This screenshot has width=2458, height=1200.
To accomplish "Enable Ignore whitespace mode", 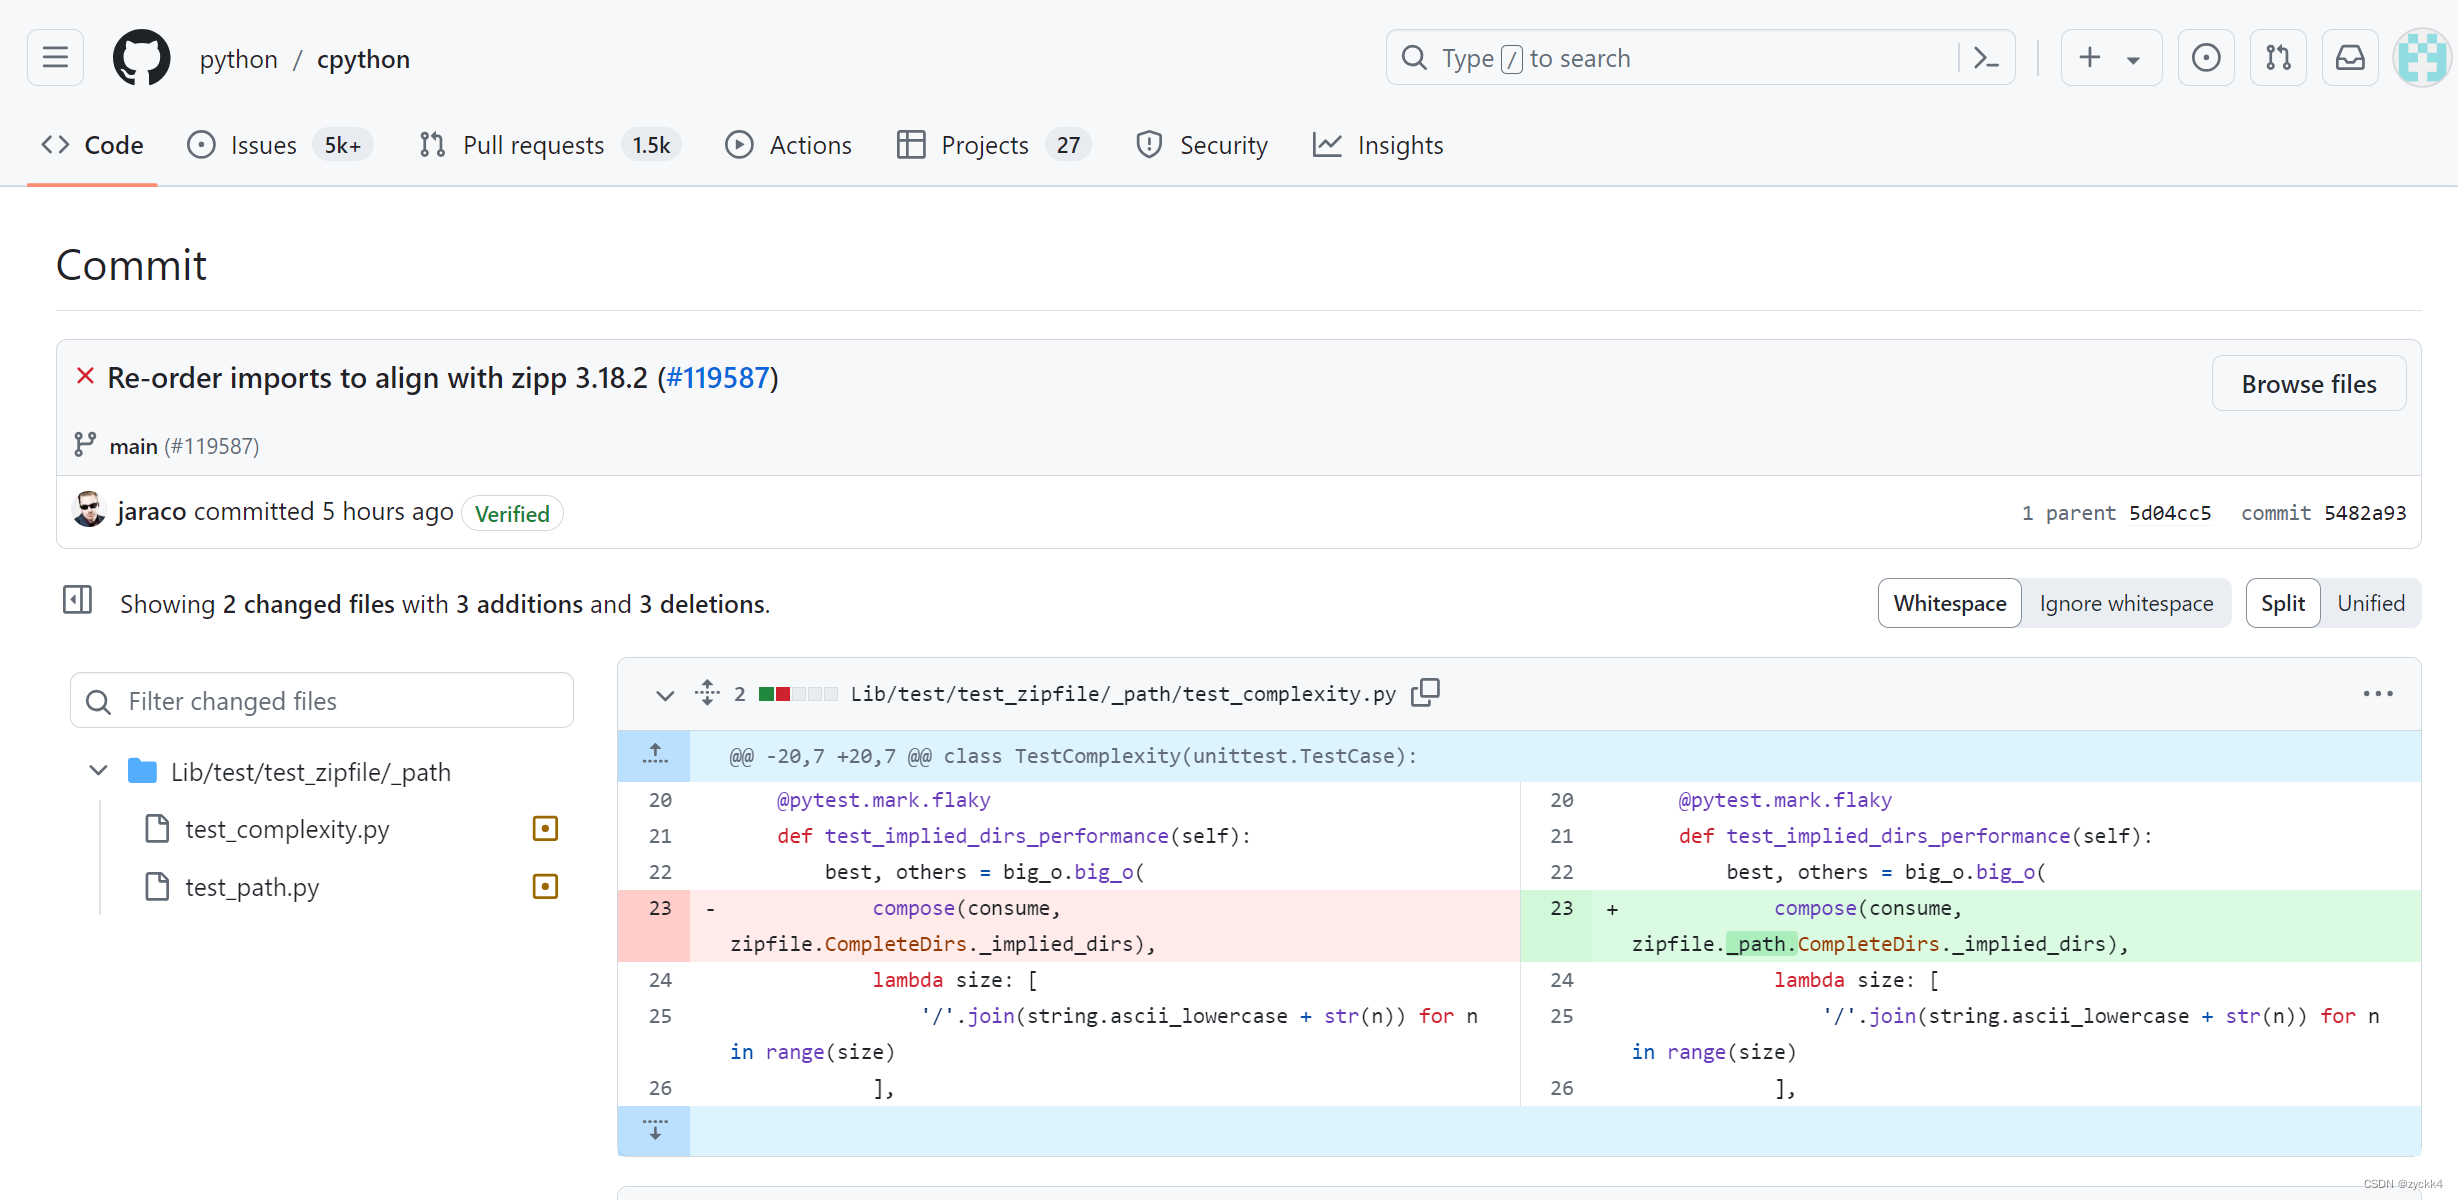I will click(x=2126, y=602).
